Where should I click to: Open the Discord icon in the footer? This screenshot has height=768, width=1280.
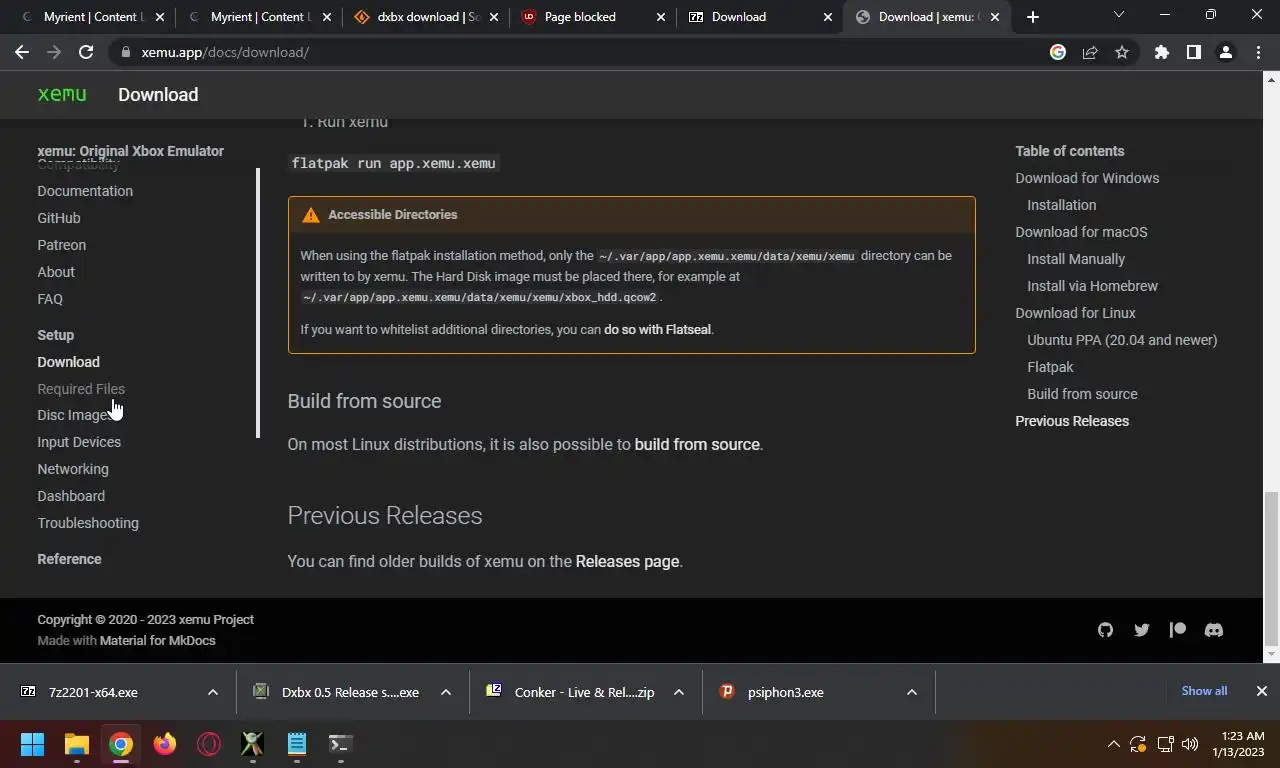click(1214, 630)
